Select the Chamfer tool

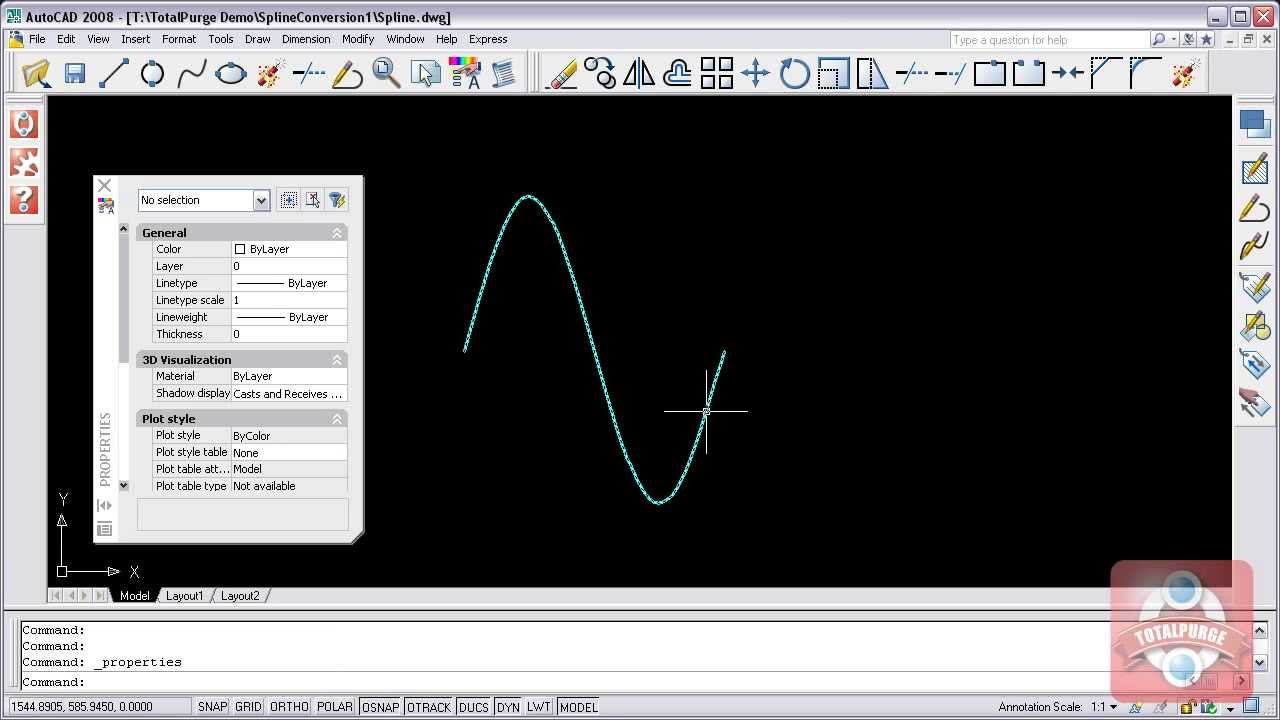click(1106, 73)
